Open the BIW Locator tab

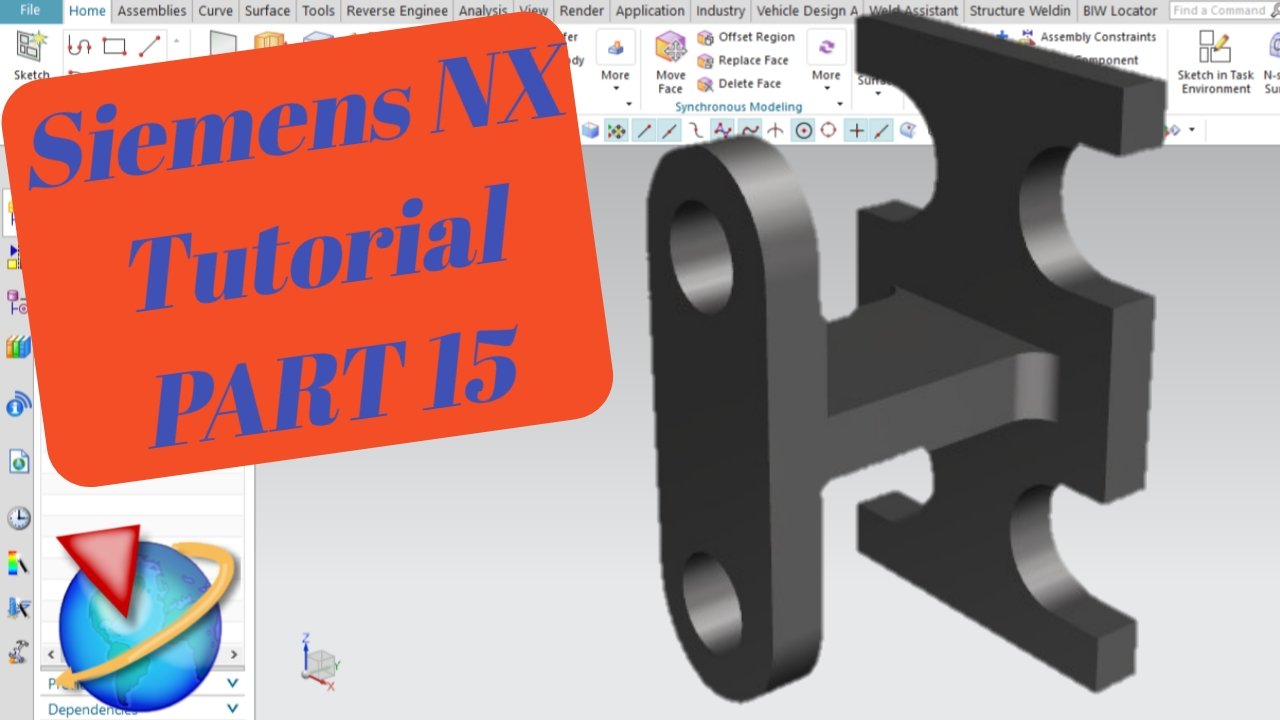click(x=1120, y=11)
